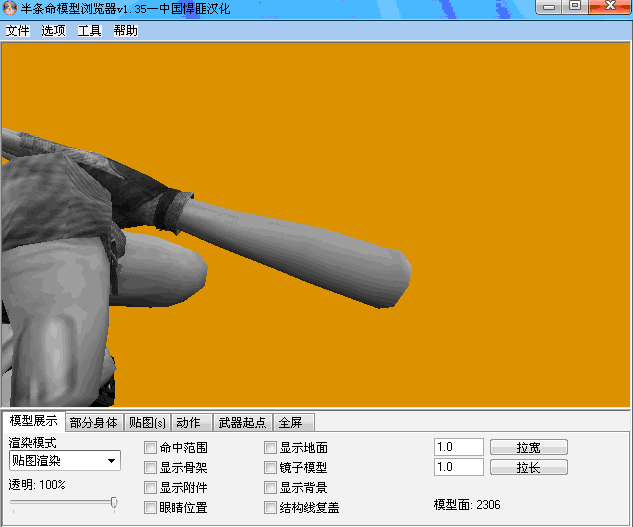Select the 武器起点 tab
The image size is (633, 527).
[x=242, y=423]
